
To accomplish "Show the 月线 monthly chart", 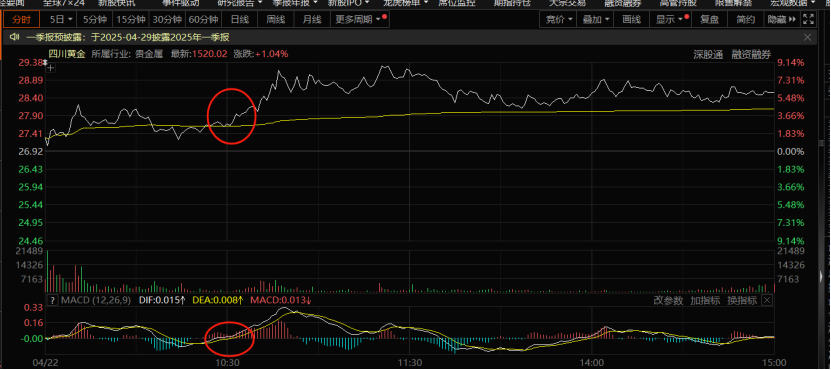I will click(312, 20).
